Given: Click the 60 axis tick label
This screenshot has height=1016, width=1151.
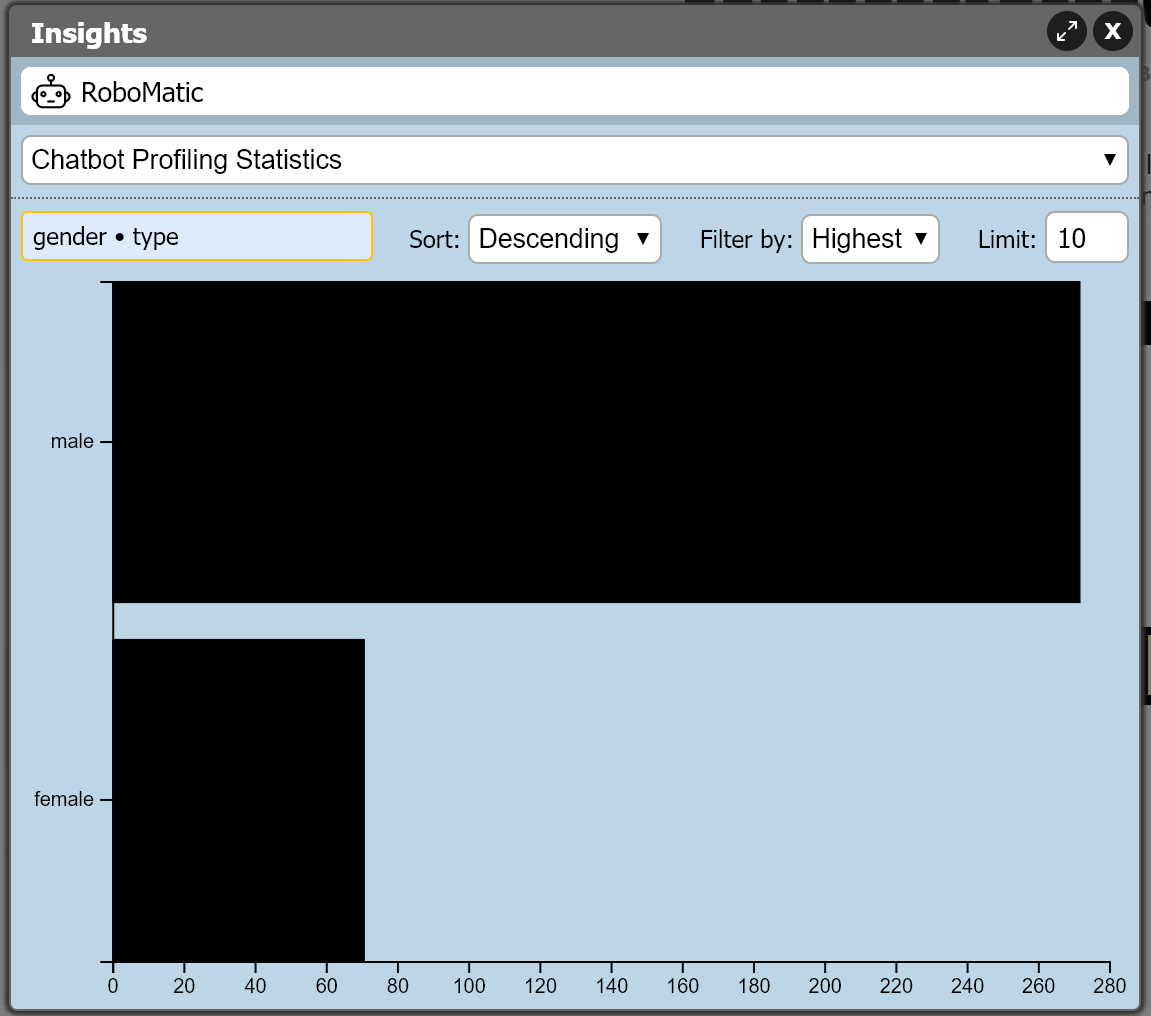Looking at the screenshot, I should [327, 986].
